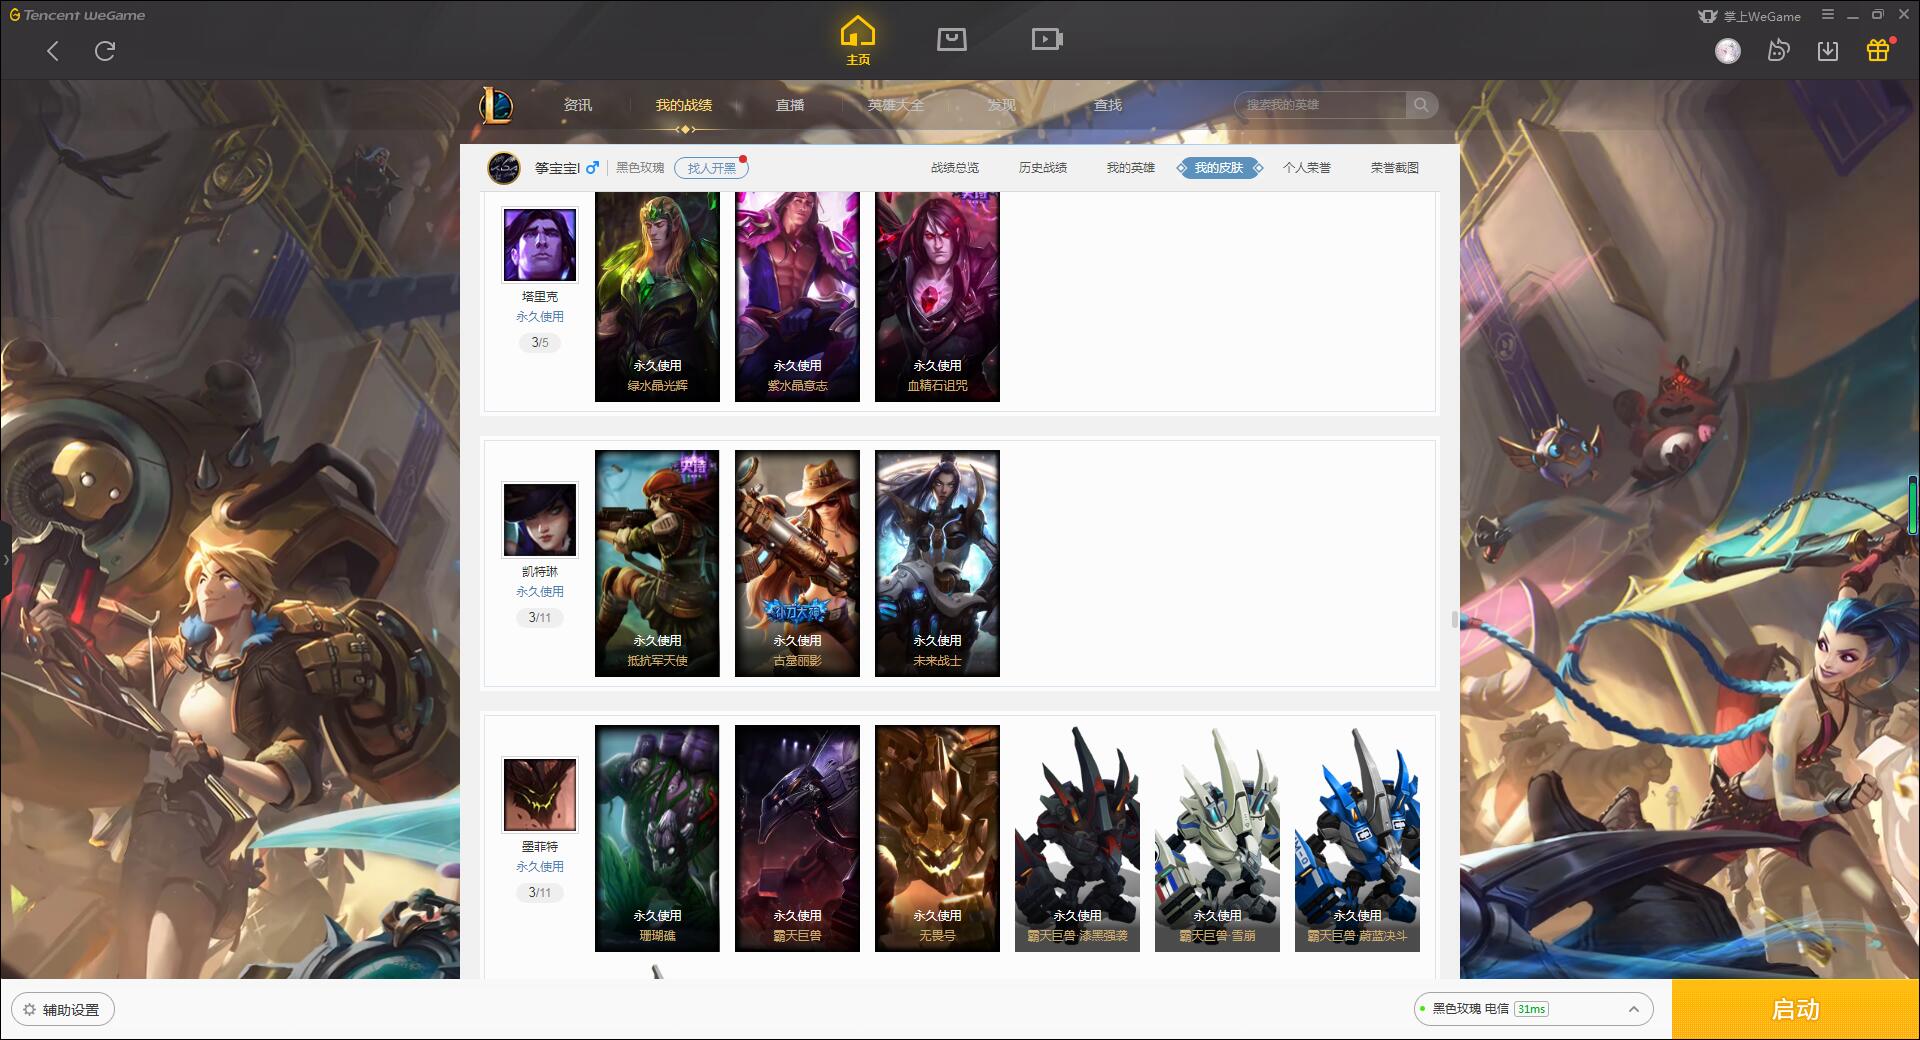Click the 启动 launch button
The height and width of the screenshot is (1040, 1920).
[1796, 1009]
